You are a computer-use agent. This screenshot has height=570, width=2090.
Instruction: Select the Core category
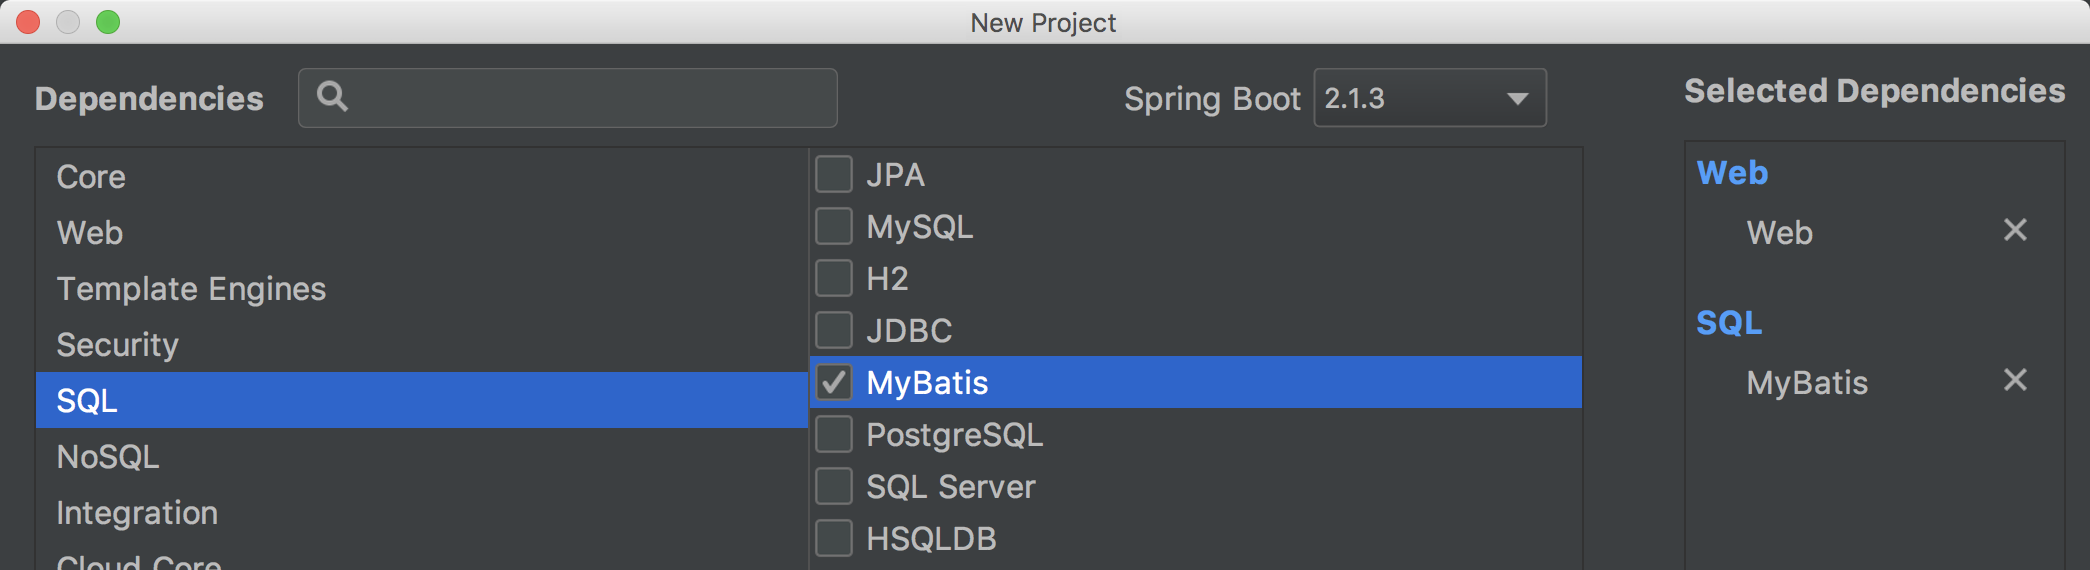pos(92,177)
